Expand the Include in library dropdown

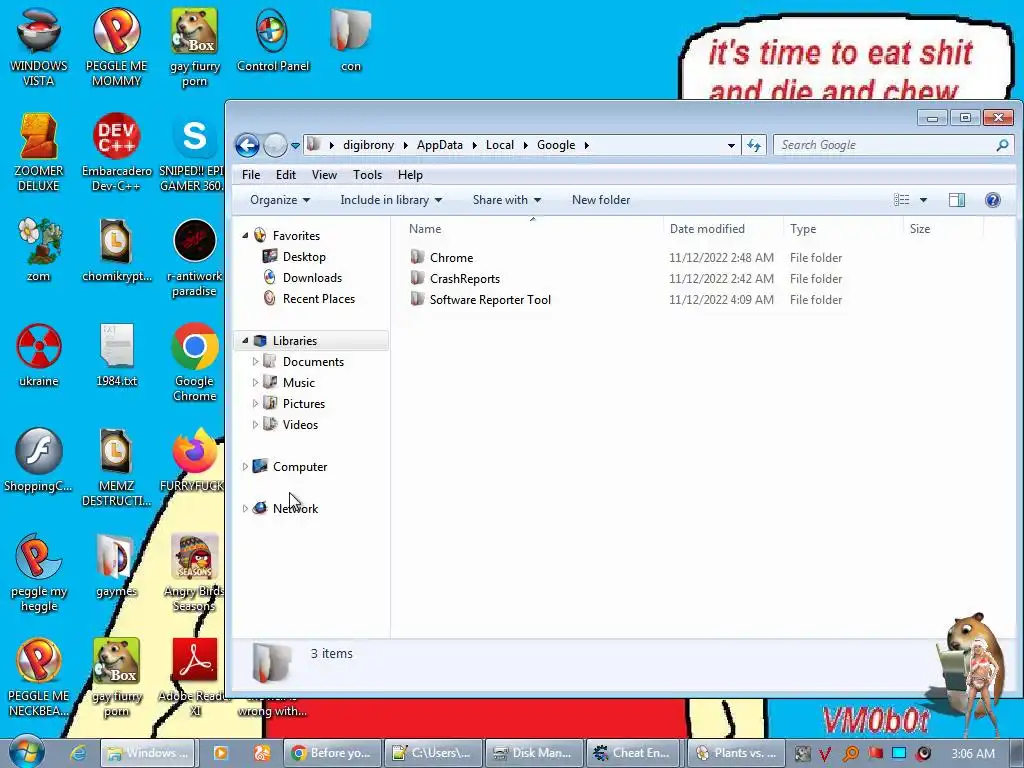391,200
